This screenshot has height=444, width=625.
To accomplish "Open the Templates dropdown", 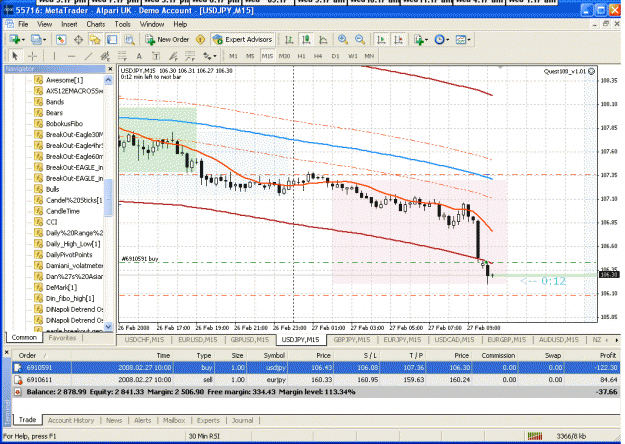I will tap(462, 39).
